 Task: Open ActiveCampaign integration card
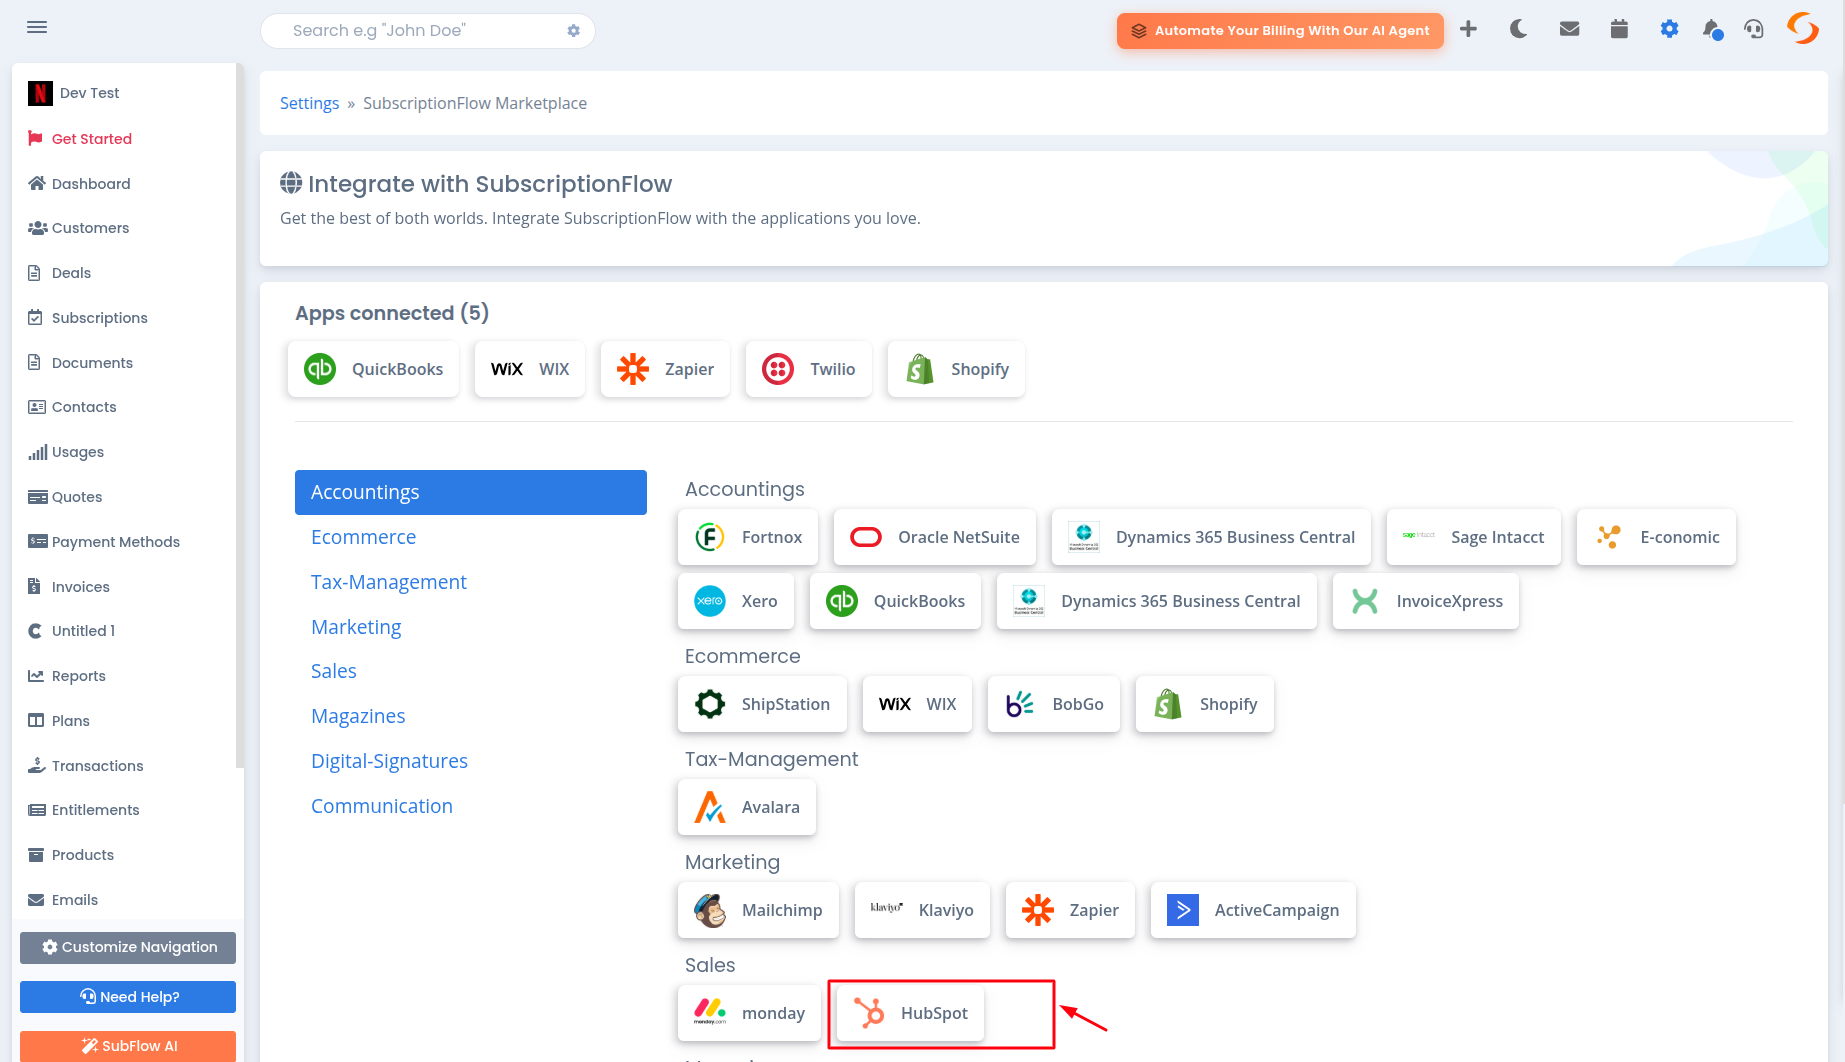click(x=1253, y=910)
